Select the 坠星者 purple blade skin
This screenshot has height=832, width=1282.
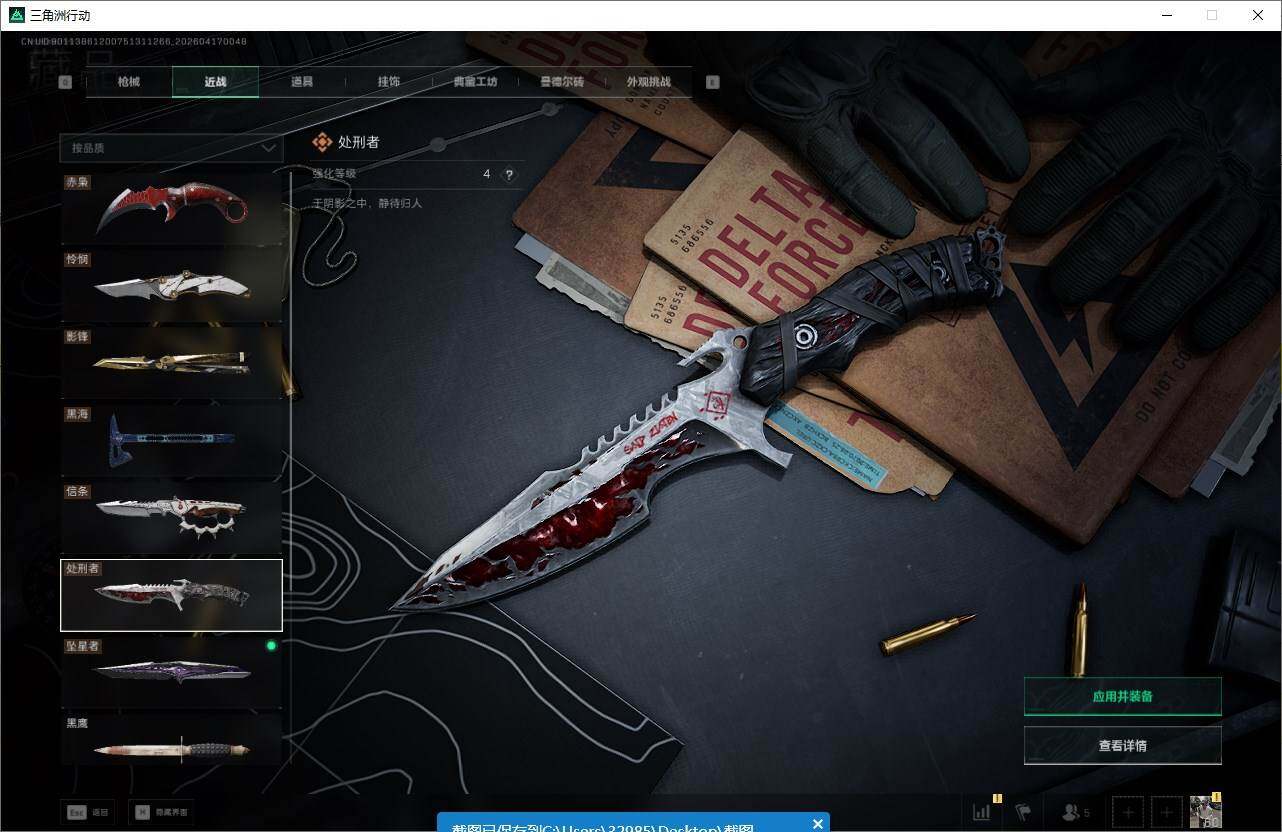[x=172, y=671]
